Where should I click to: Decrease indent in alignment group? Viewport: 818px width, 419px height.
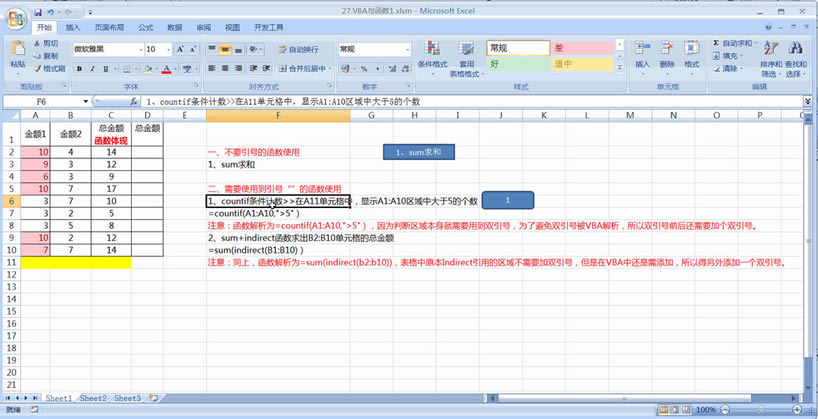254,68
